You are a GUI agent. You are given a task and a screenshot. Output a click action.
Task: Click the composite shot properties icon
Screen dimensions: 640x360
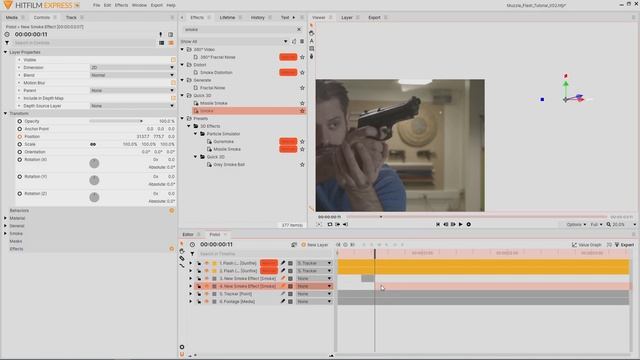click(294, 244)
